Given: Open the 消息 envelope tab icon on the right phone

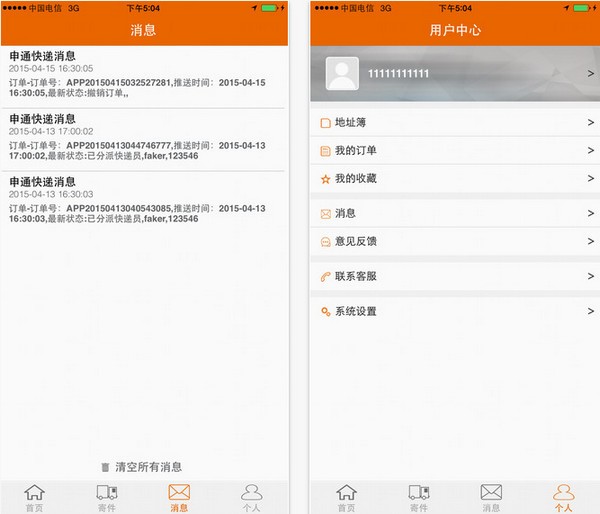Looking at the screenshot, I should coord(491,492).
